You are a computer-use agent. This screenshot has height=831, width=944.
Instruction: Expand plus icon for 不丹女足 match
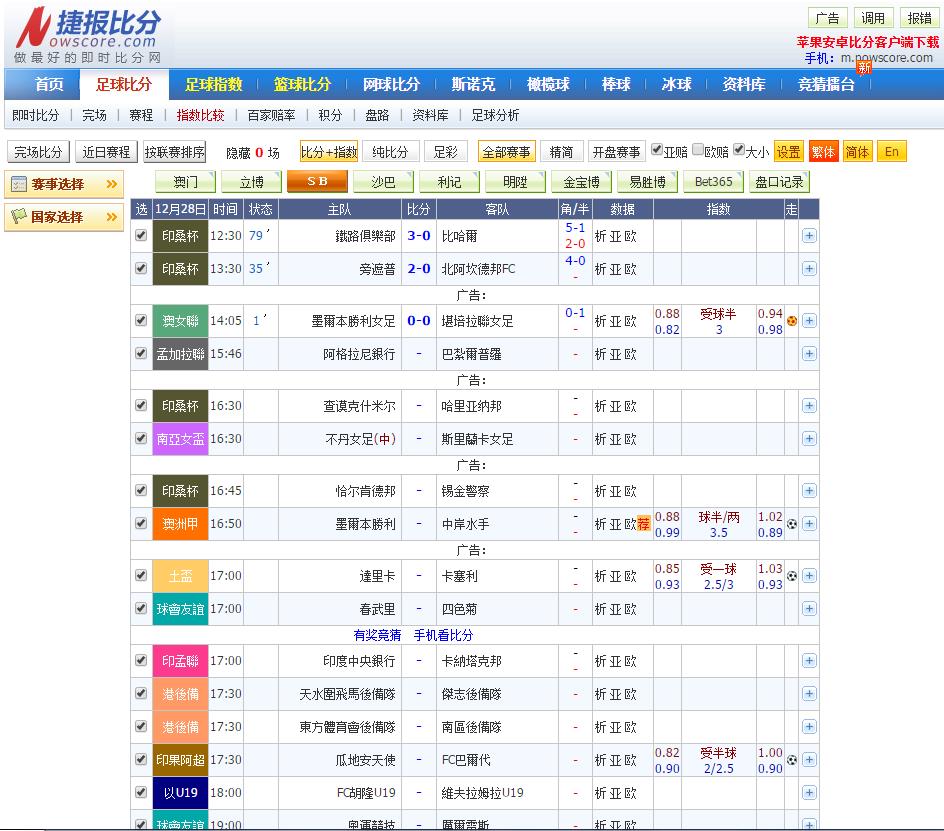click(809, 438)
